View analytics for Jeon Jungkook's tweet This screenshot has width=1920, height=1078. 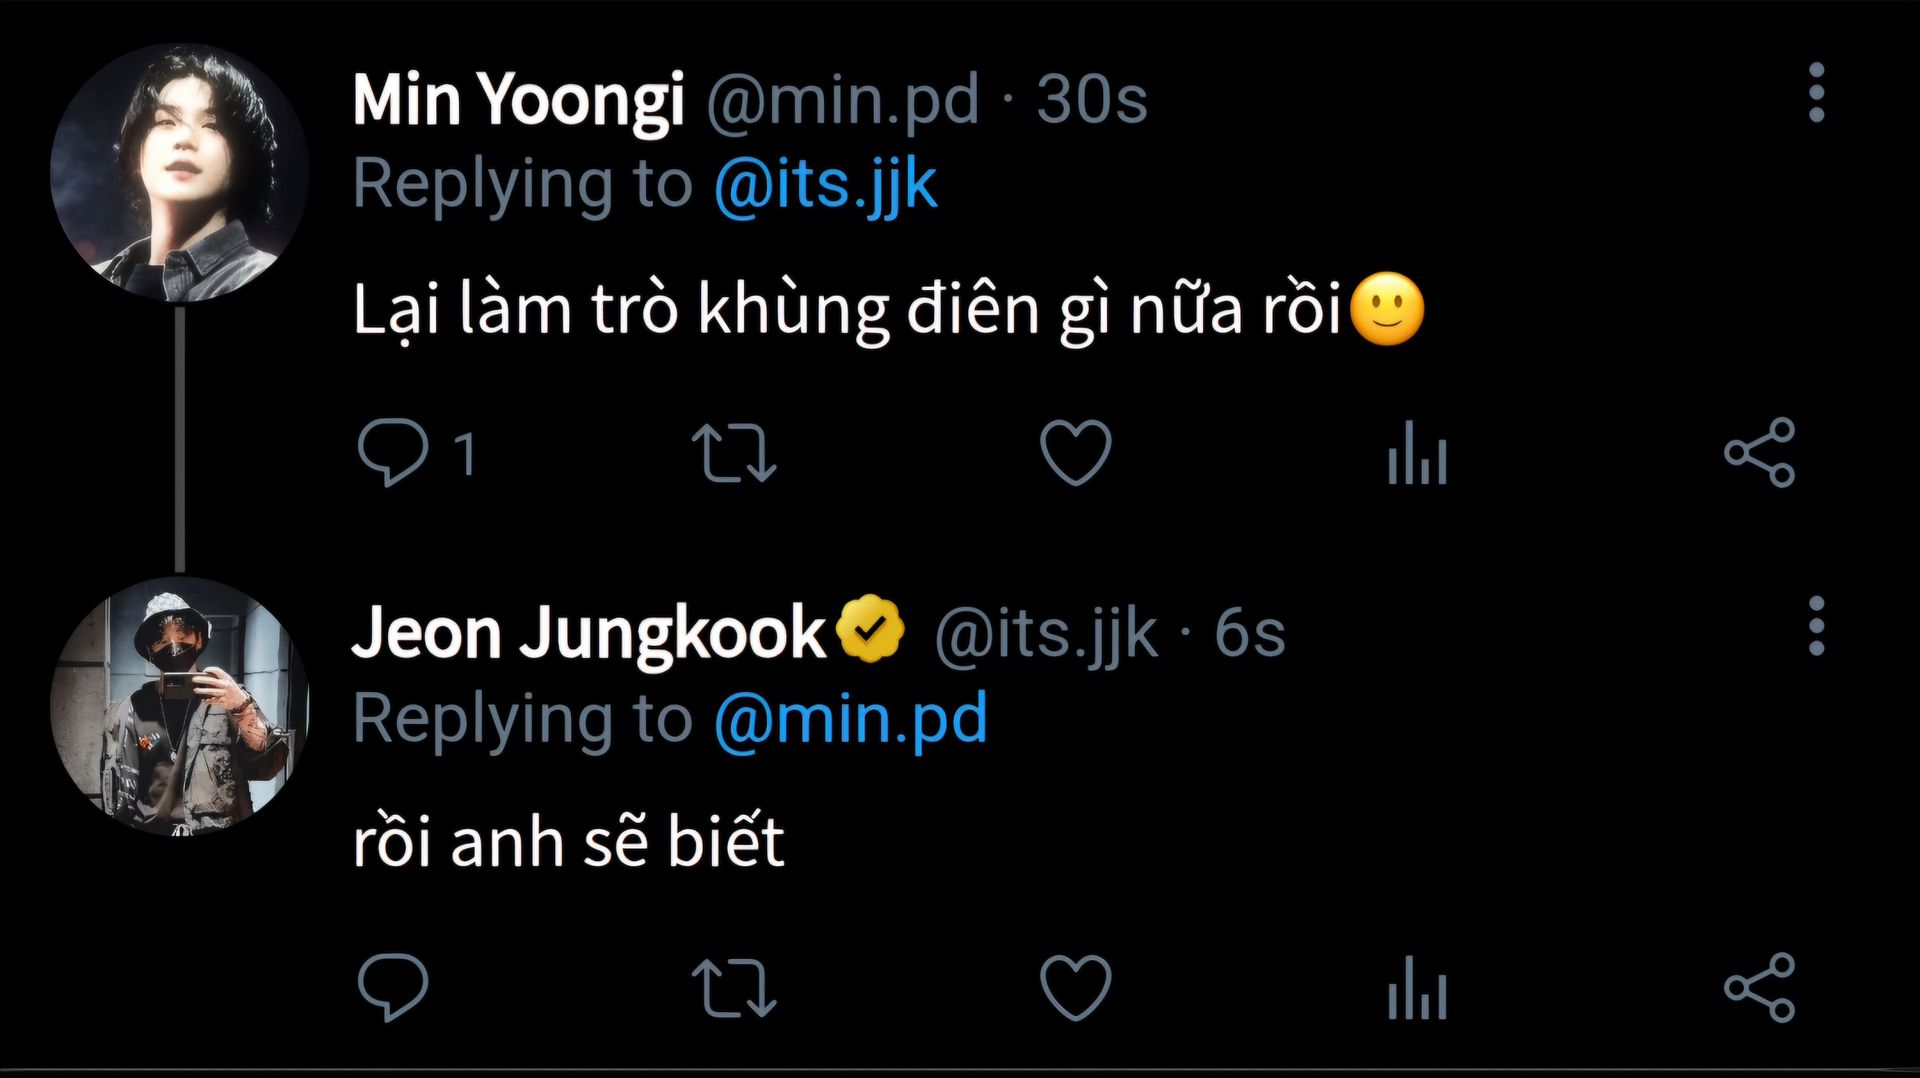tap(1417, 988)
